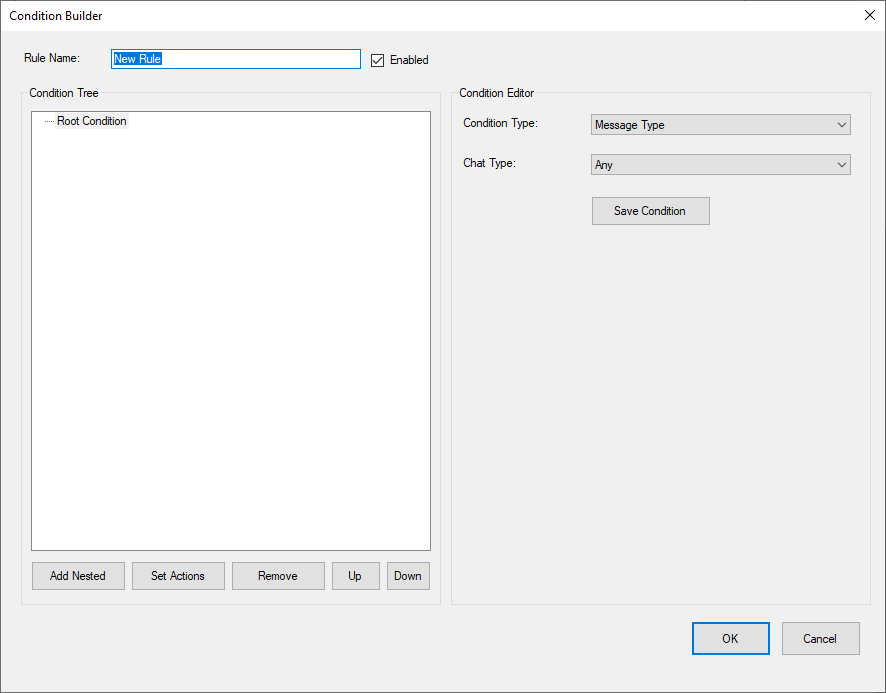Click the Rule Name input field

tap(236, 59)
